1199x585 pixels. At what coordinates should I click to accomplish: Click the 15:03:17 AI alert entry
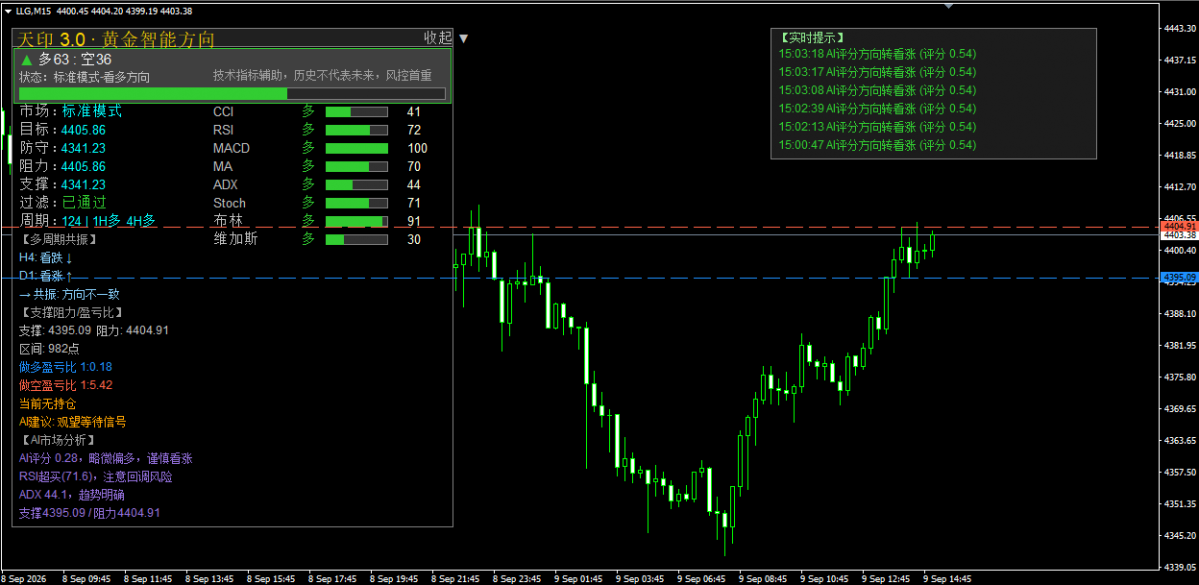[877, 73]
